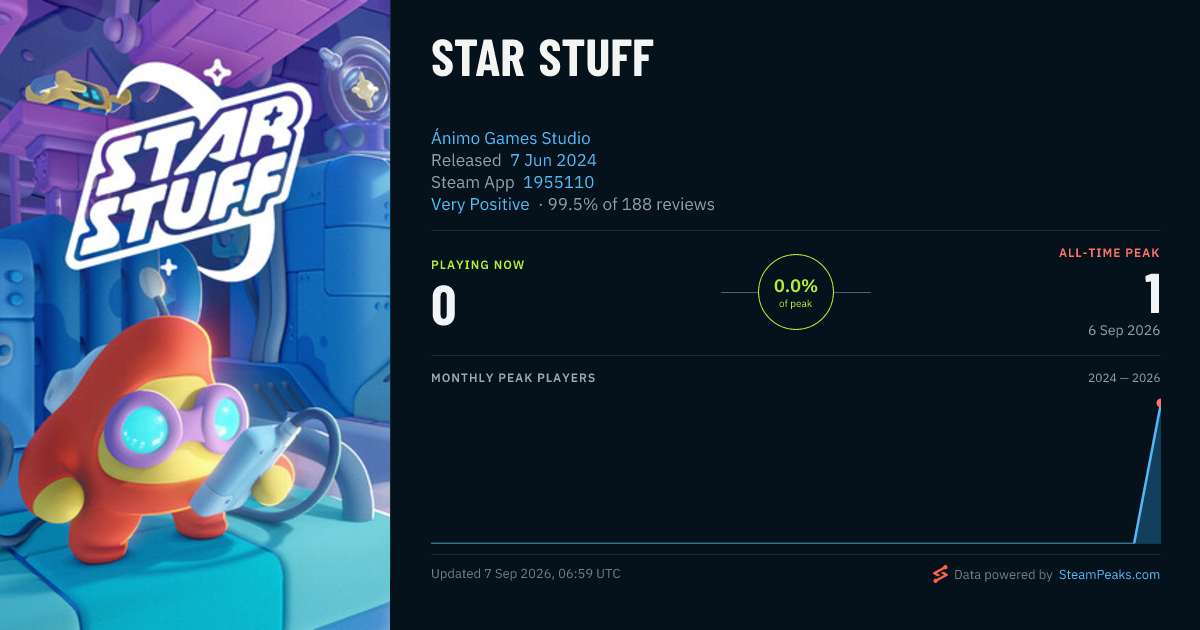Click the STAR STUFF title heading
This screenshot has height=630, width=1200.
tap(542, 60)
